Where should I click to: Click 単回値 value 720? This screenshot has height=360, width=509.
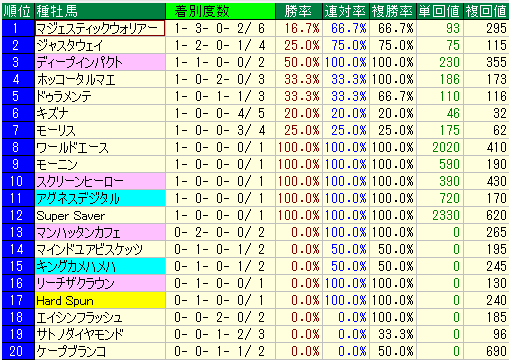[440, 198]
